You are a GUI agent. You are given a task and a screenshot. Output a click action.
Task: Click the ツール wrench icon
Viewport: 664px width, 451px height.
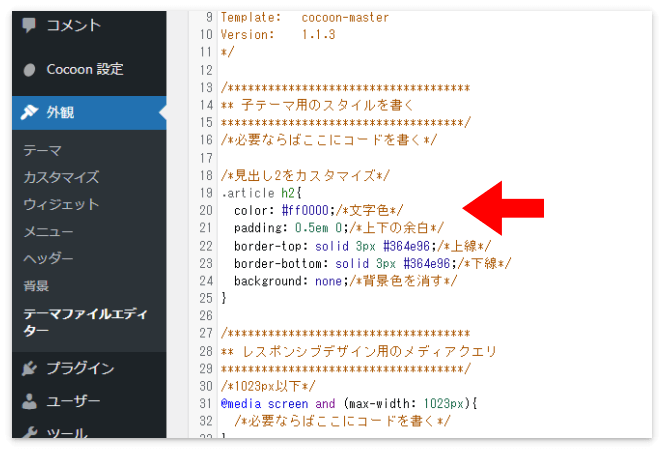29,433
